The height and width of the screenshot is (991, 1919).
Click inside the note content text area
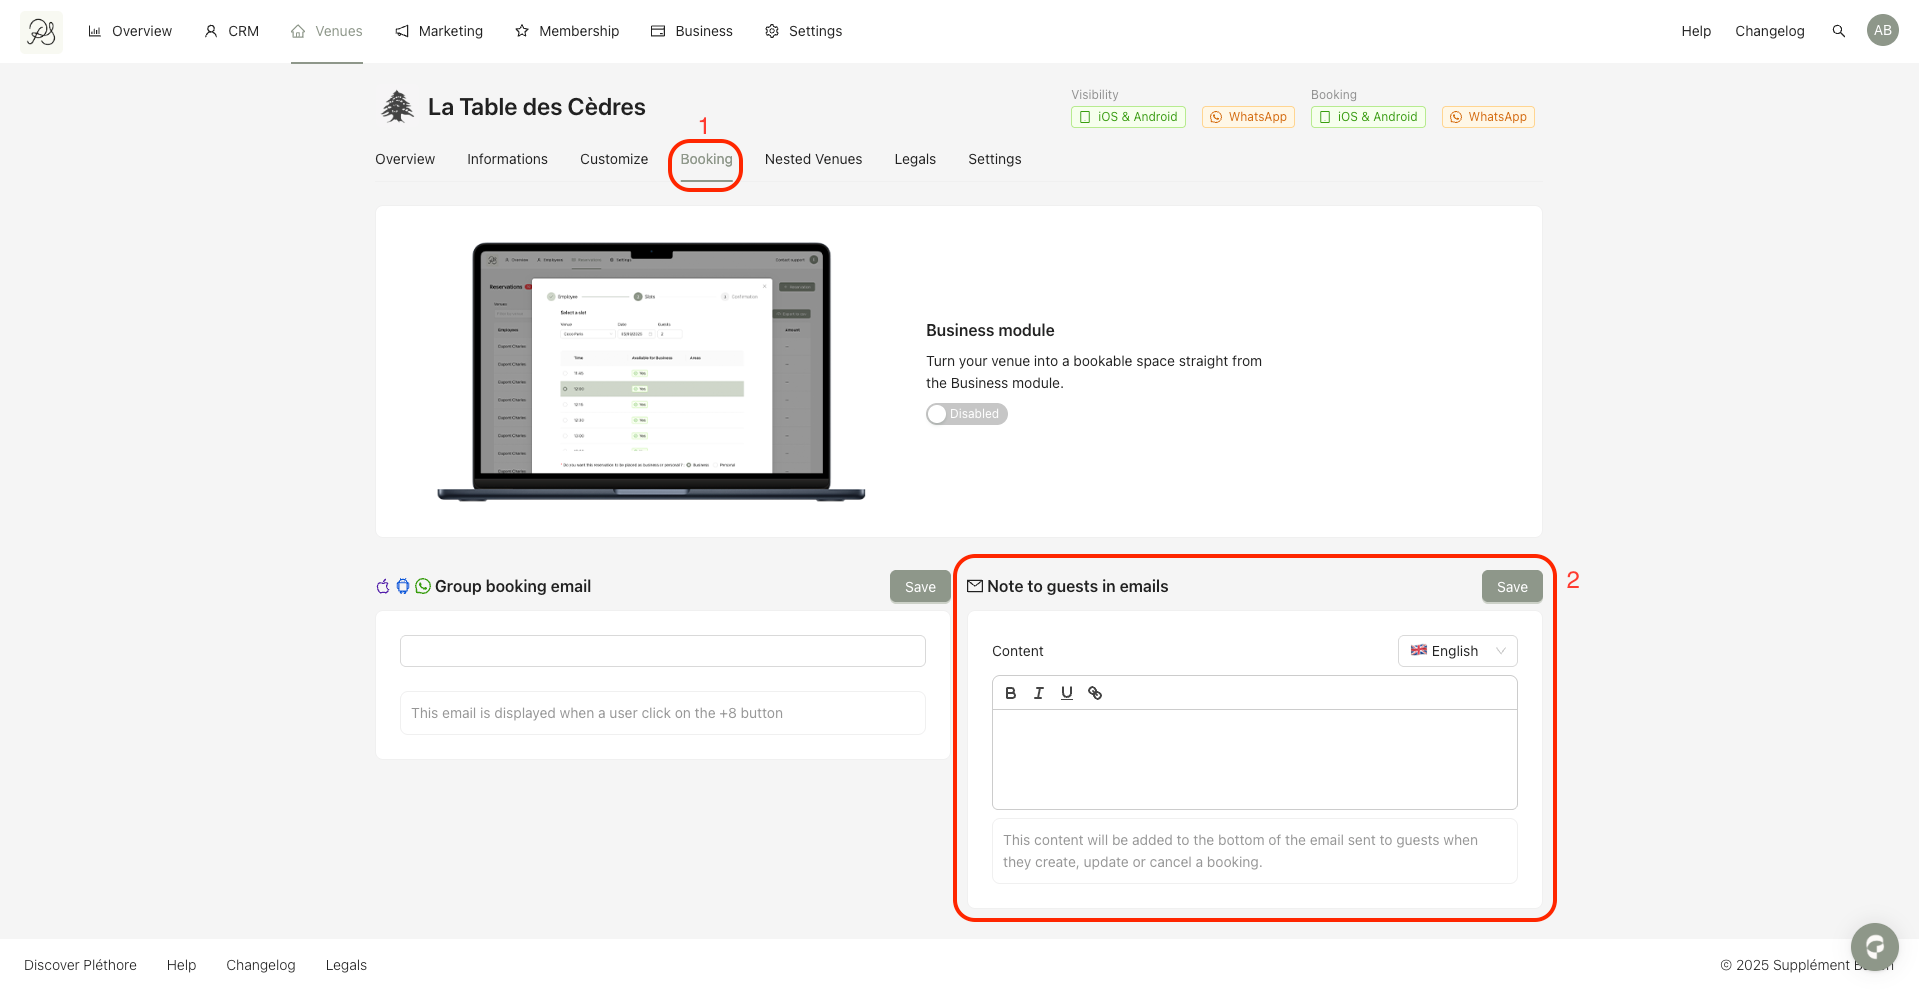(x=1255, y=759)
